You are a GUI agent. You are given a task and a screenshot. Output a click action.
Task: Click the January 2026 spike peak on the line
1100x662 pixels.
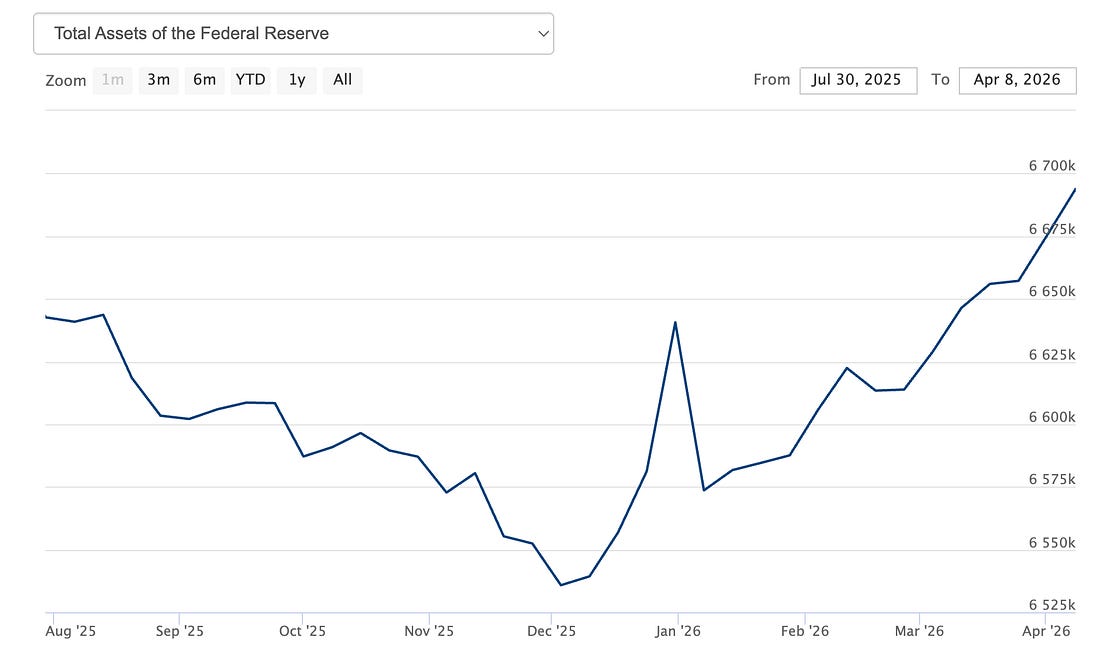[x=675, y=323]
